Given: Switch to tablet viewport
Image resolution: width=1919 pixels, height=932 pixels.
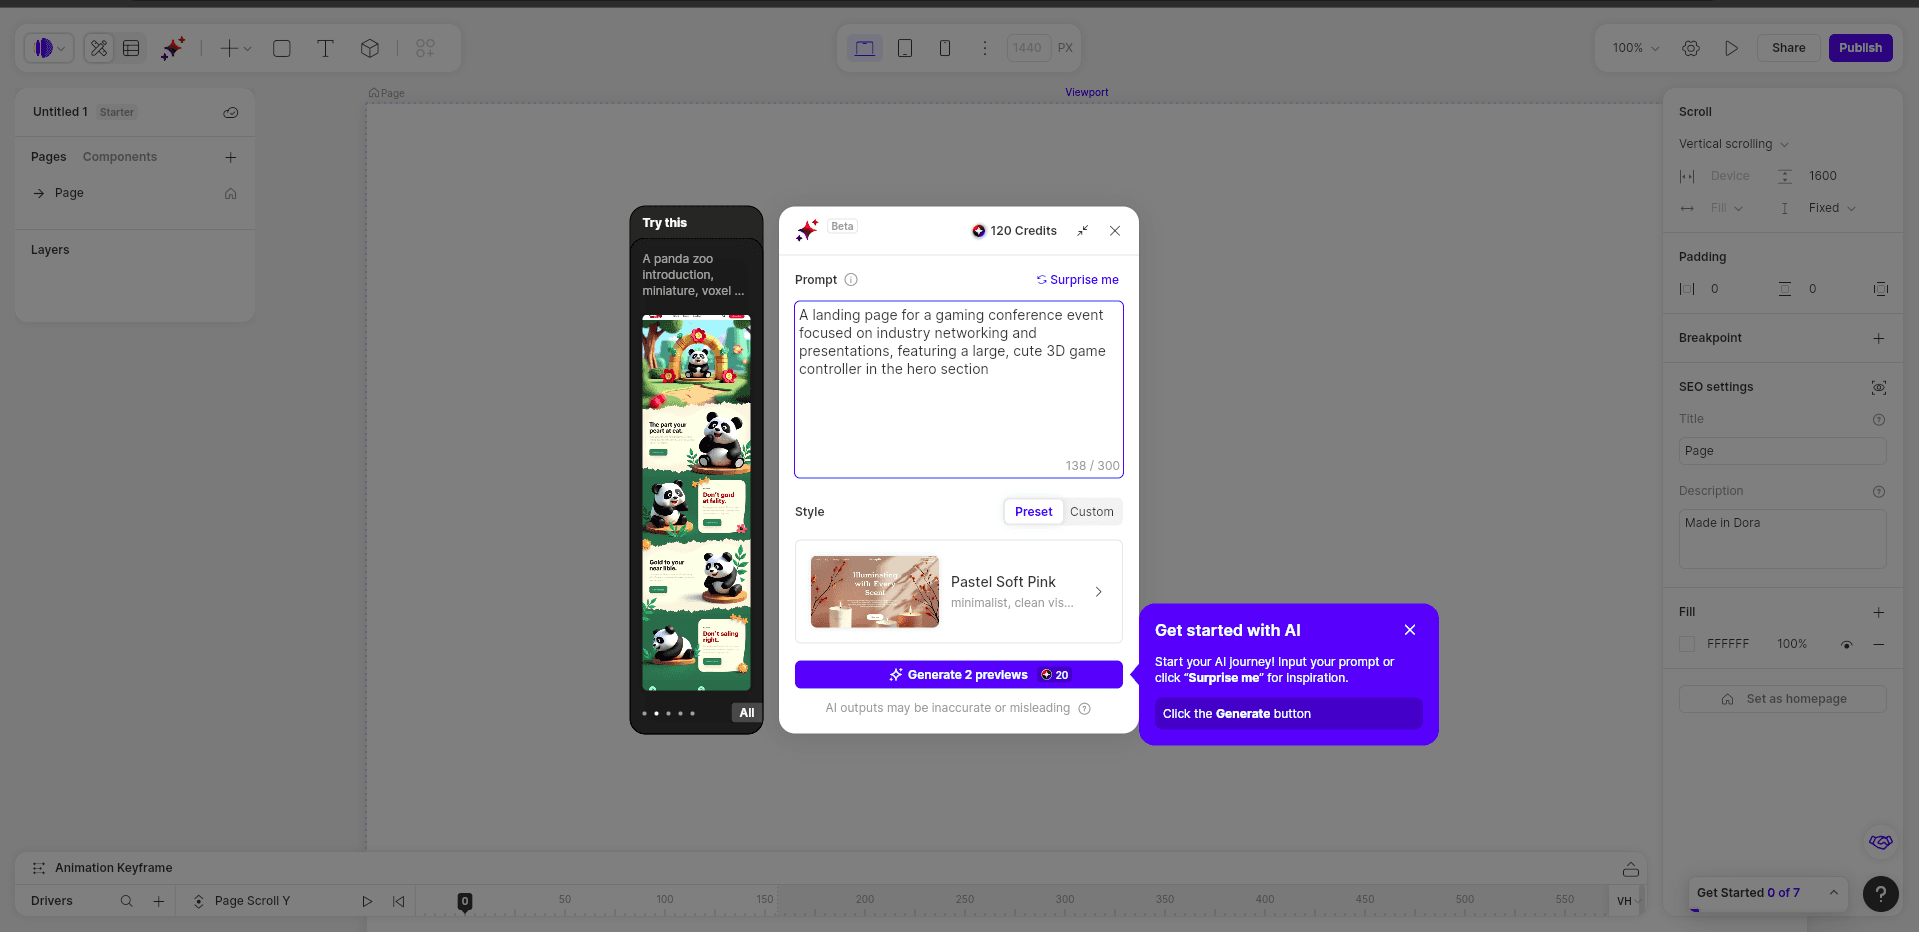Looking at the screenshot, I should pyautogui.click(x=905, y=48).
